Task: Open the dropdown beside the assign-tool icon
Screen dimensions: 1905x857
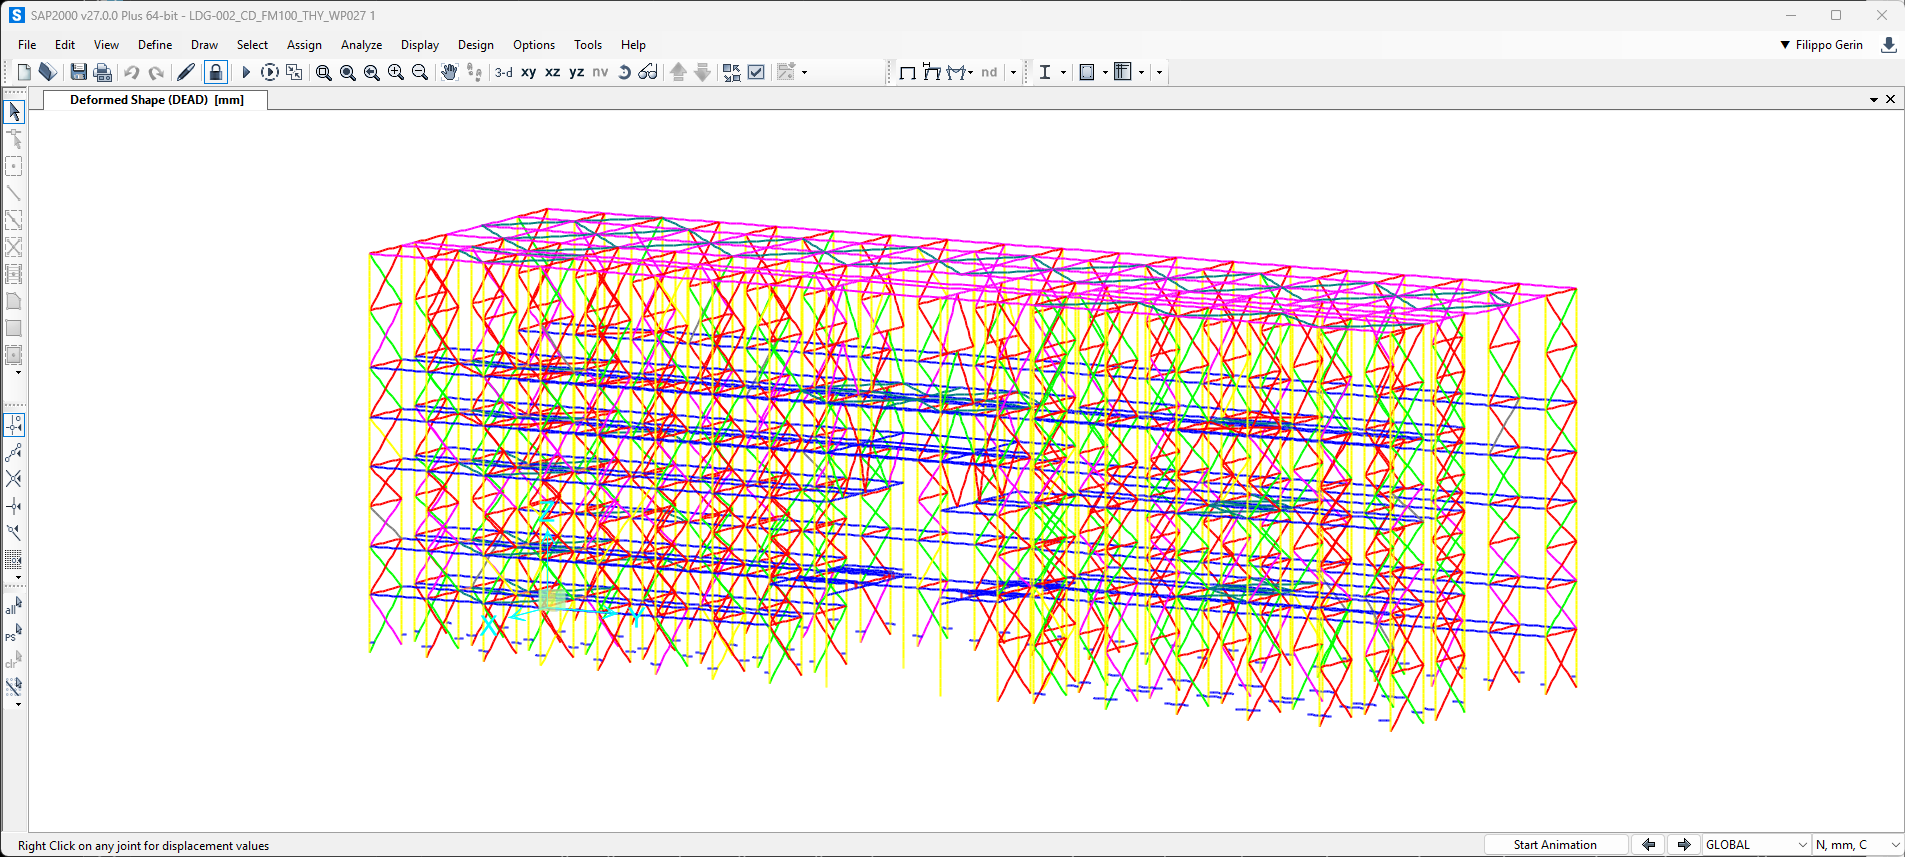Action: pyautogui.click(x=805, y=72)
